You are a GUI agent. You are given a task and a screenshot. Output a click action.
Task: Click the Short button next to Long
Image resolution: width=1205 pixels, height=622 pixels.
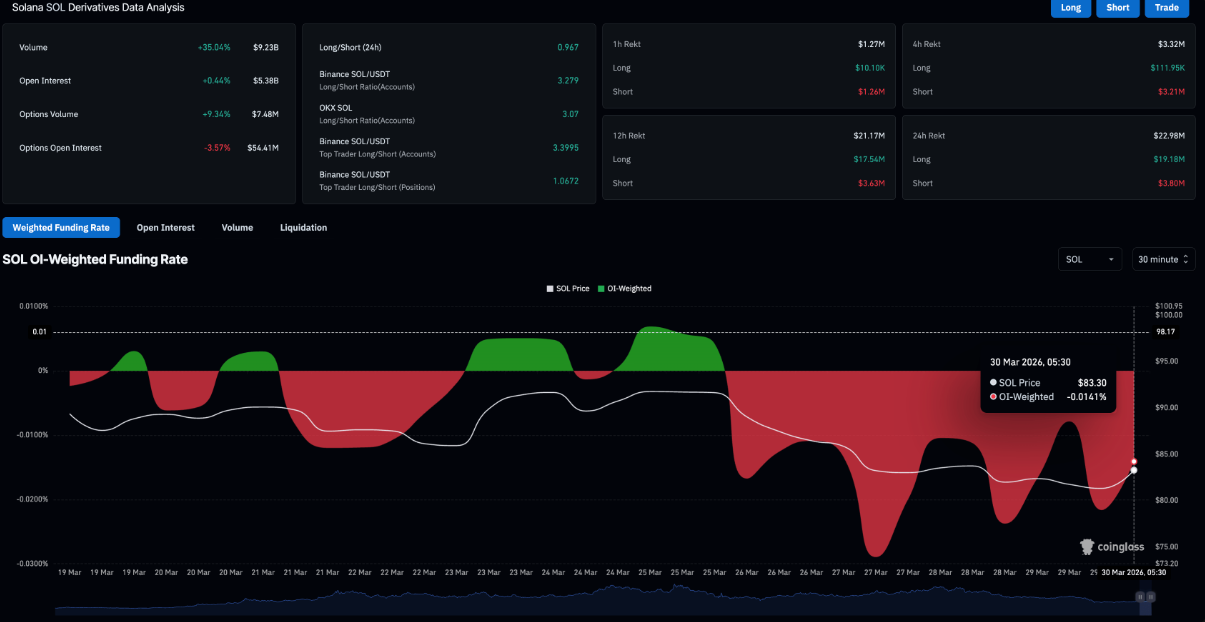(1117, 8)
